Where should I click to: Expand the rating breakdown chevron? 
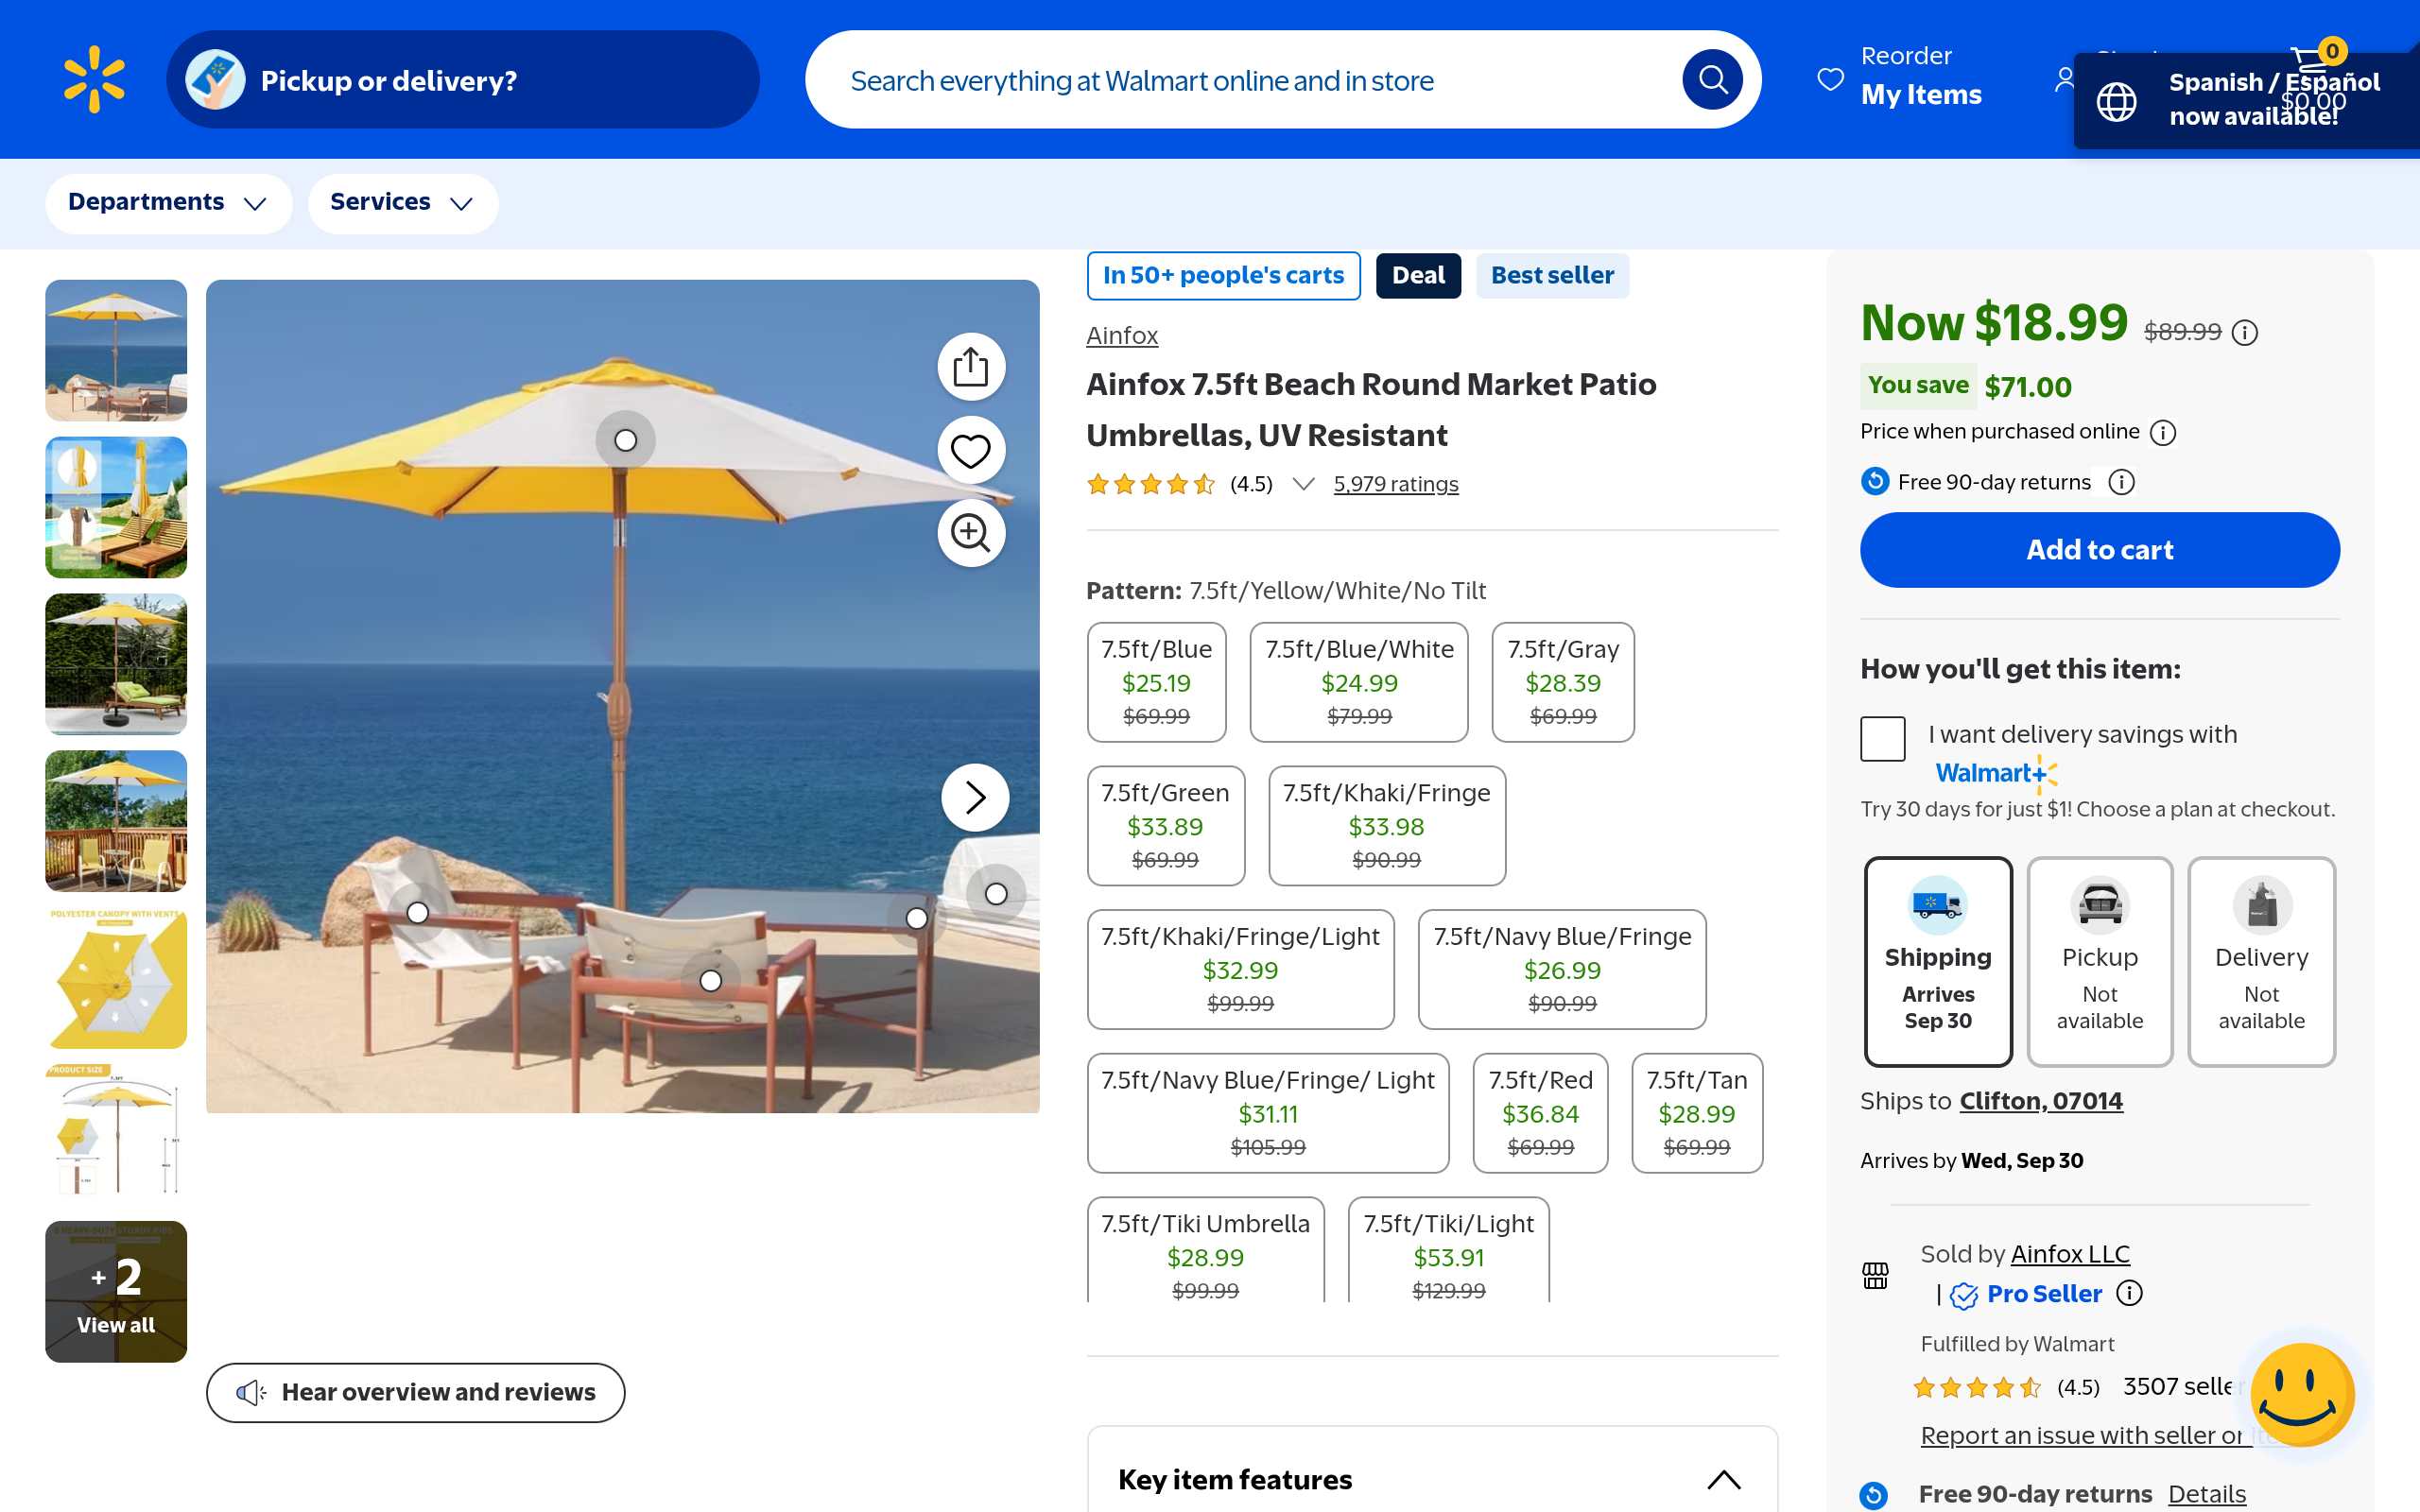point(1303,484)
